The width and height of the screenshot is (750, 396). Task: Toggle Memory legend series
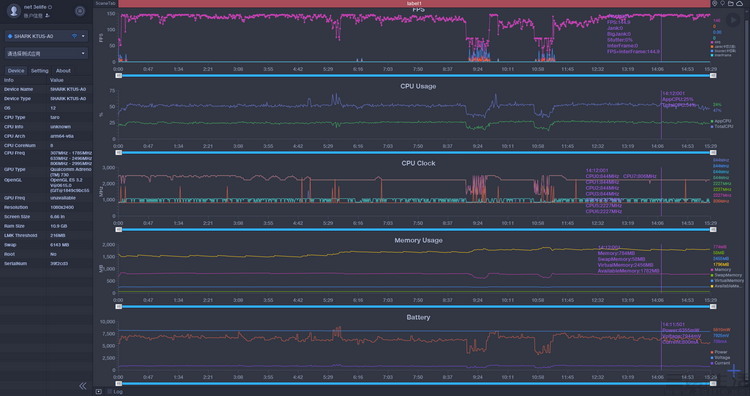(x=721, y=270)
